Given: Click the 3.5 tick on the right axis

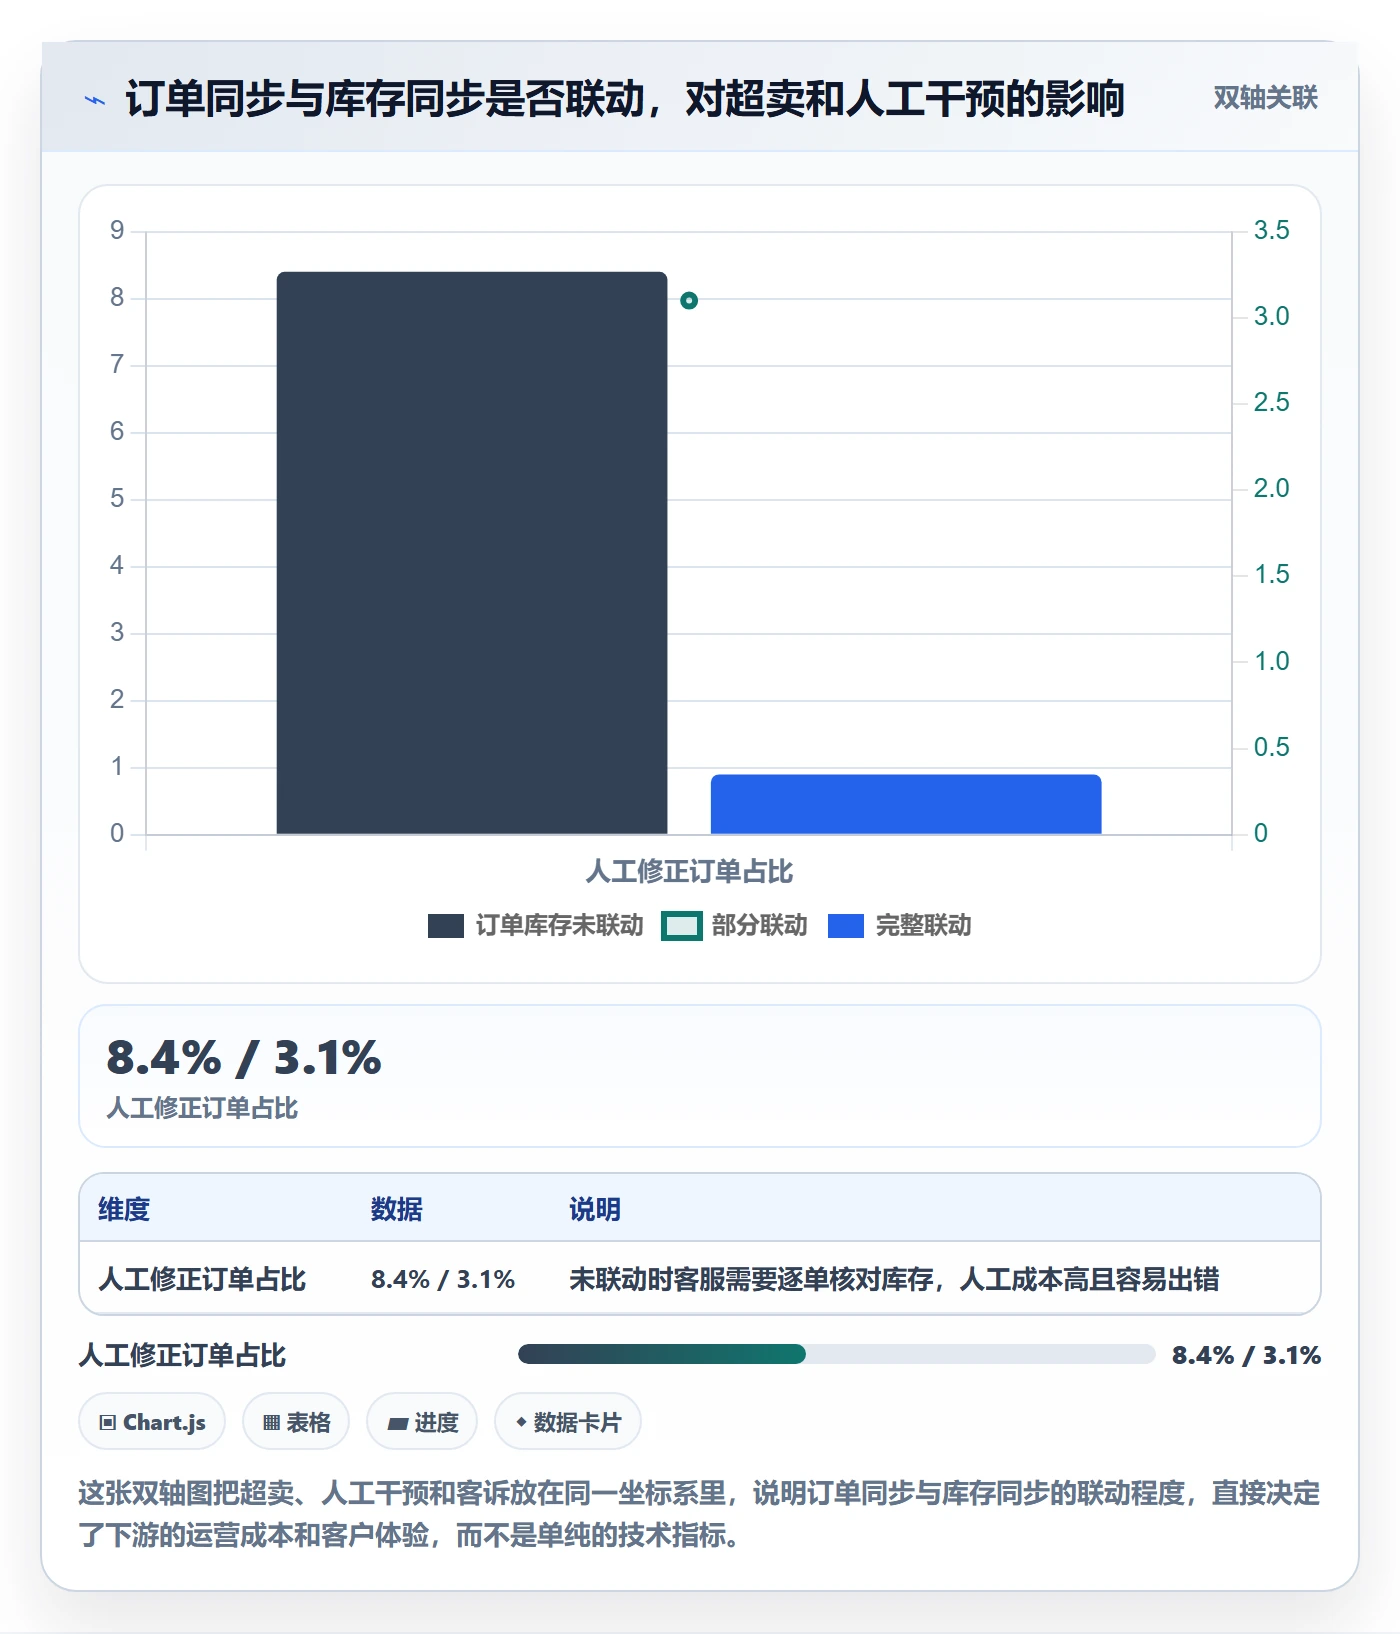Looking at the screenshot, I should click(x=1271, y=230).
